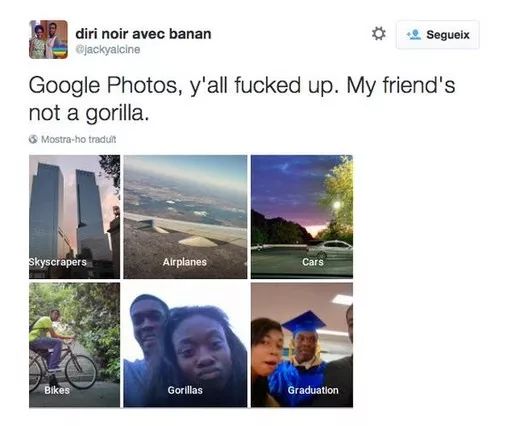
Task: Click the Airplanes label text
Action: point(185,262)
